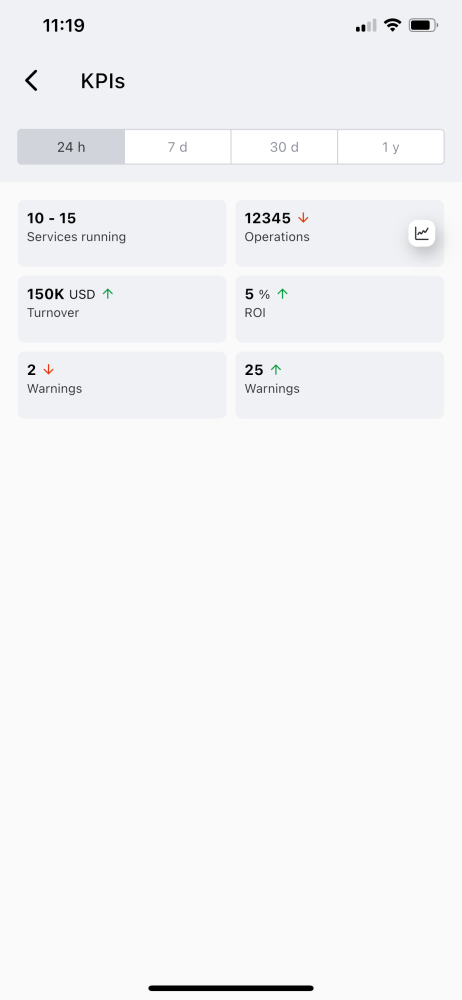Tap the green up arrow beside 5 %

point(283,294)
